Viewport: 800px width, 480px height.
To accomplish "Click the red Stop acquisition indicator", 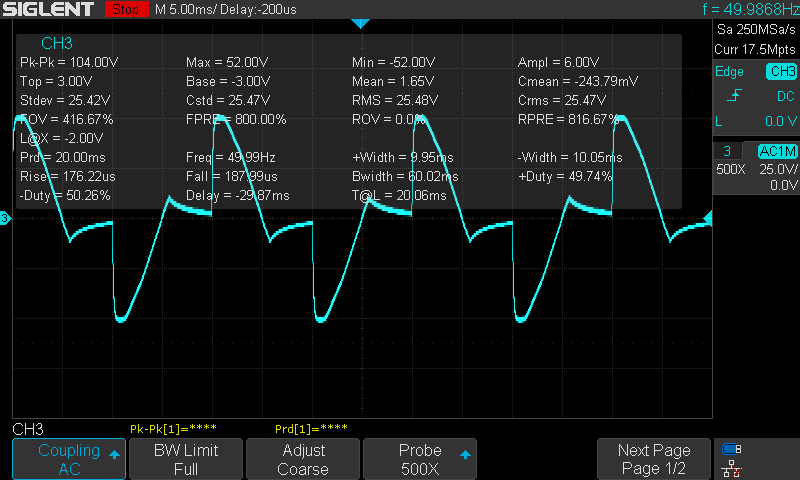I will click(124, 10).
